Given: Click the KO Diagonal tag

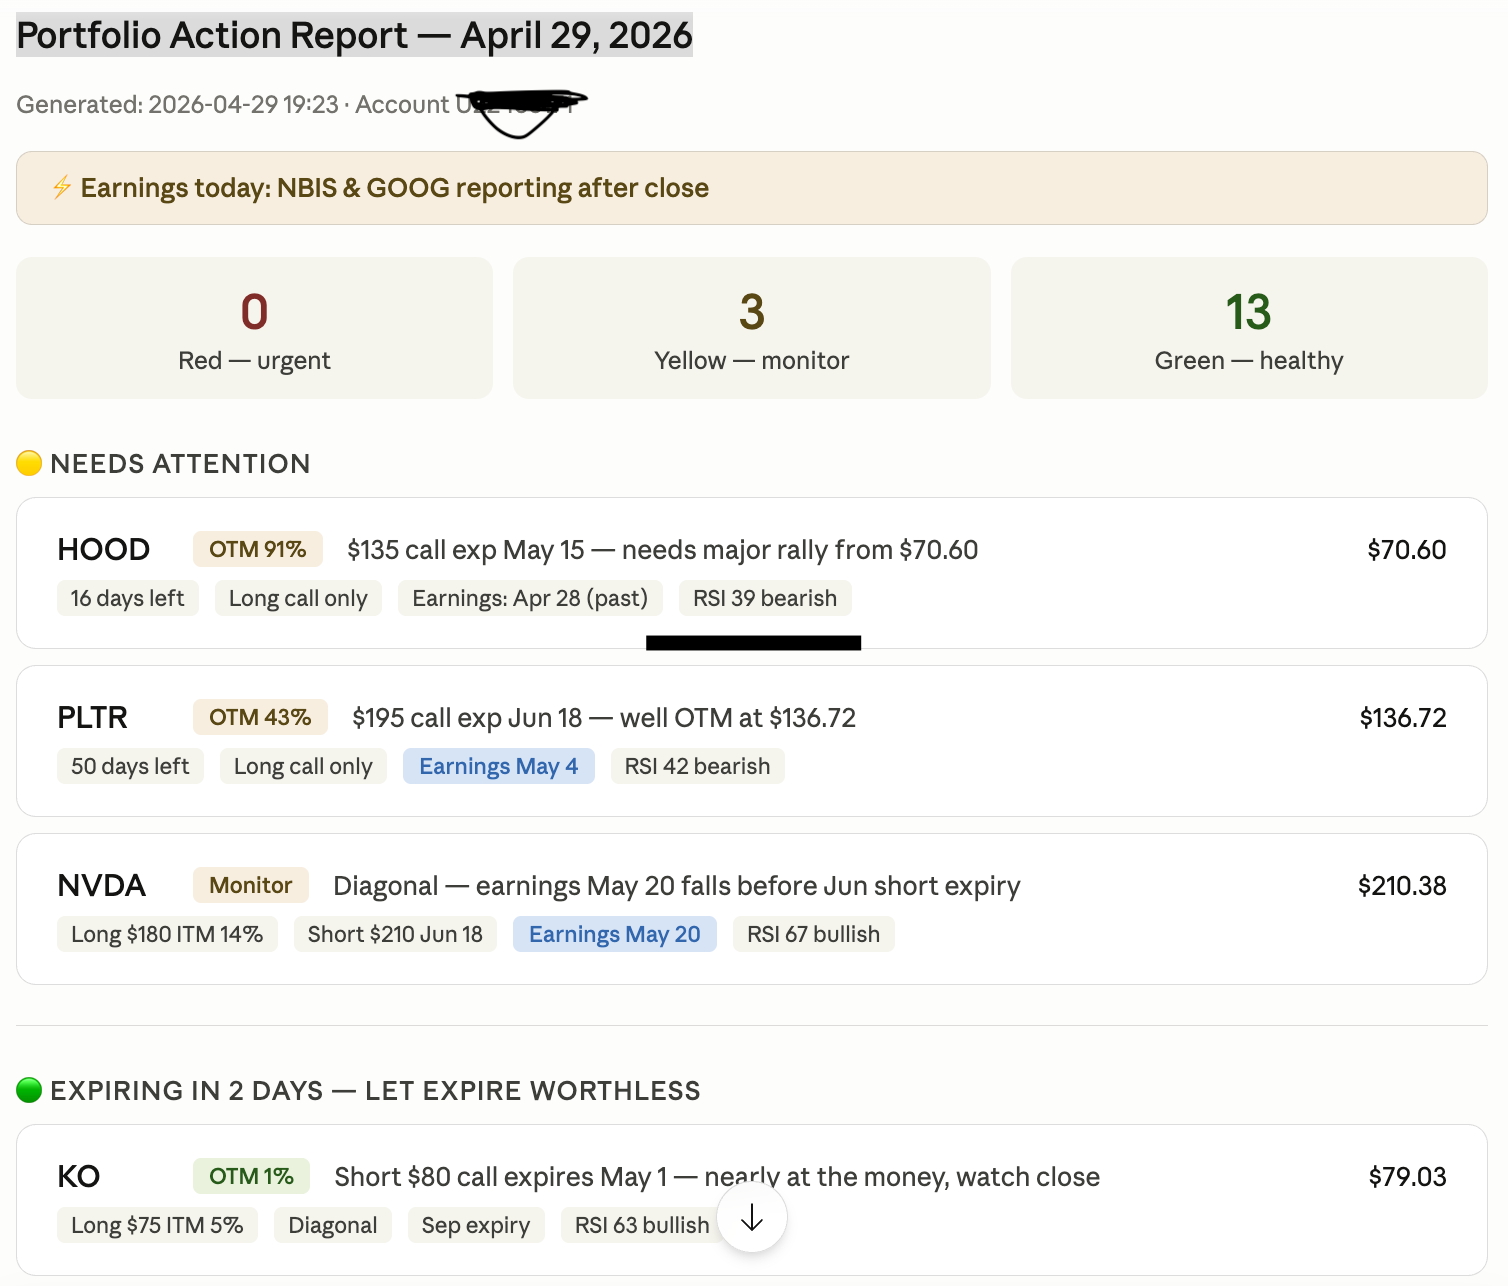Looking at the screenshot, I should click(333, 1225).
